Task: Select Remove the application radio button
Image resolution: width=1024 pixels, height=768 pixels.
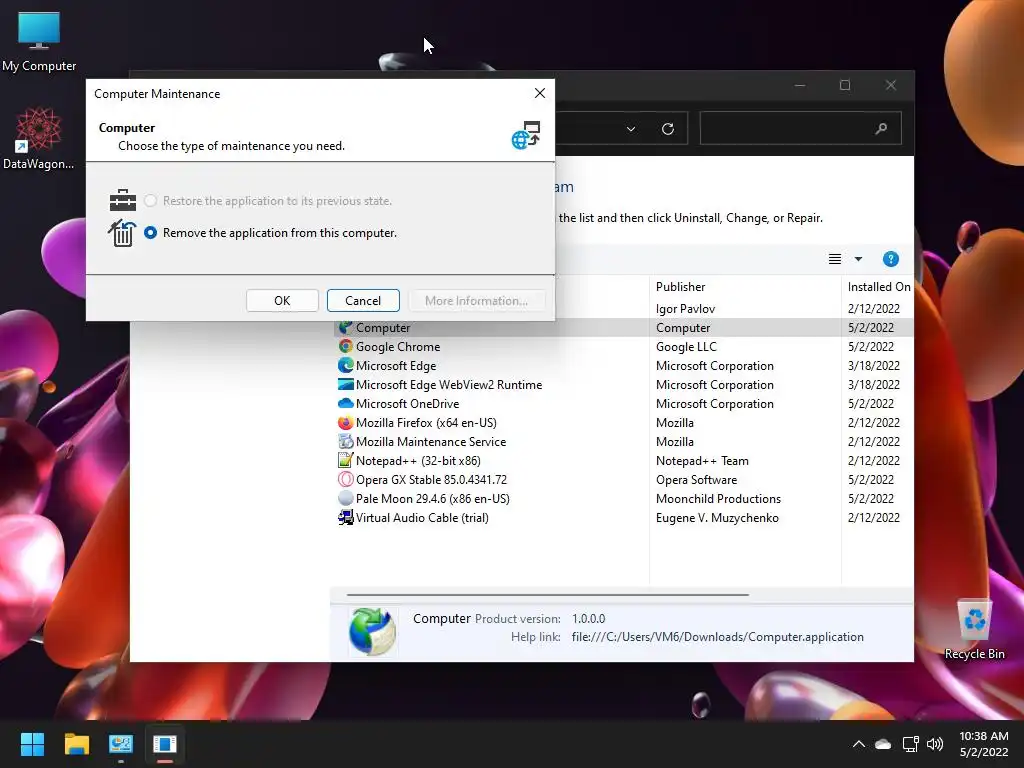Action: [x=150, y=232]
